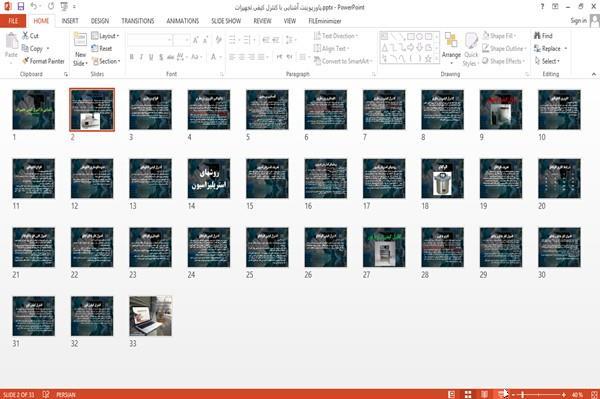Reset the slide layout
Image resolution: width=600 pixels, height=399 pixels.
102,49
